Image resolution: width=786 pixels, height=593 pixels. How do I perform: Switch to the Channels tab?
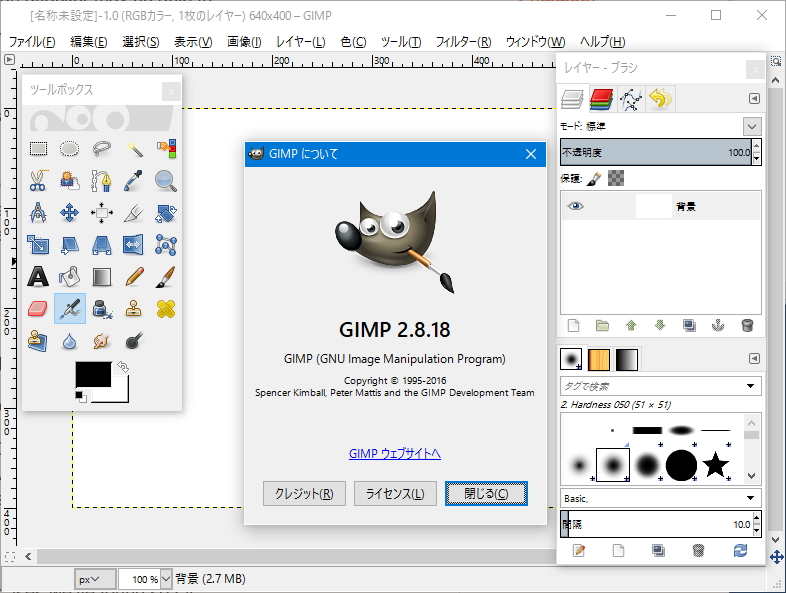(x=601, y=99)
